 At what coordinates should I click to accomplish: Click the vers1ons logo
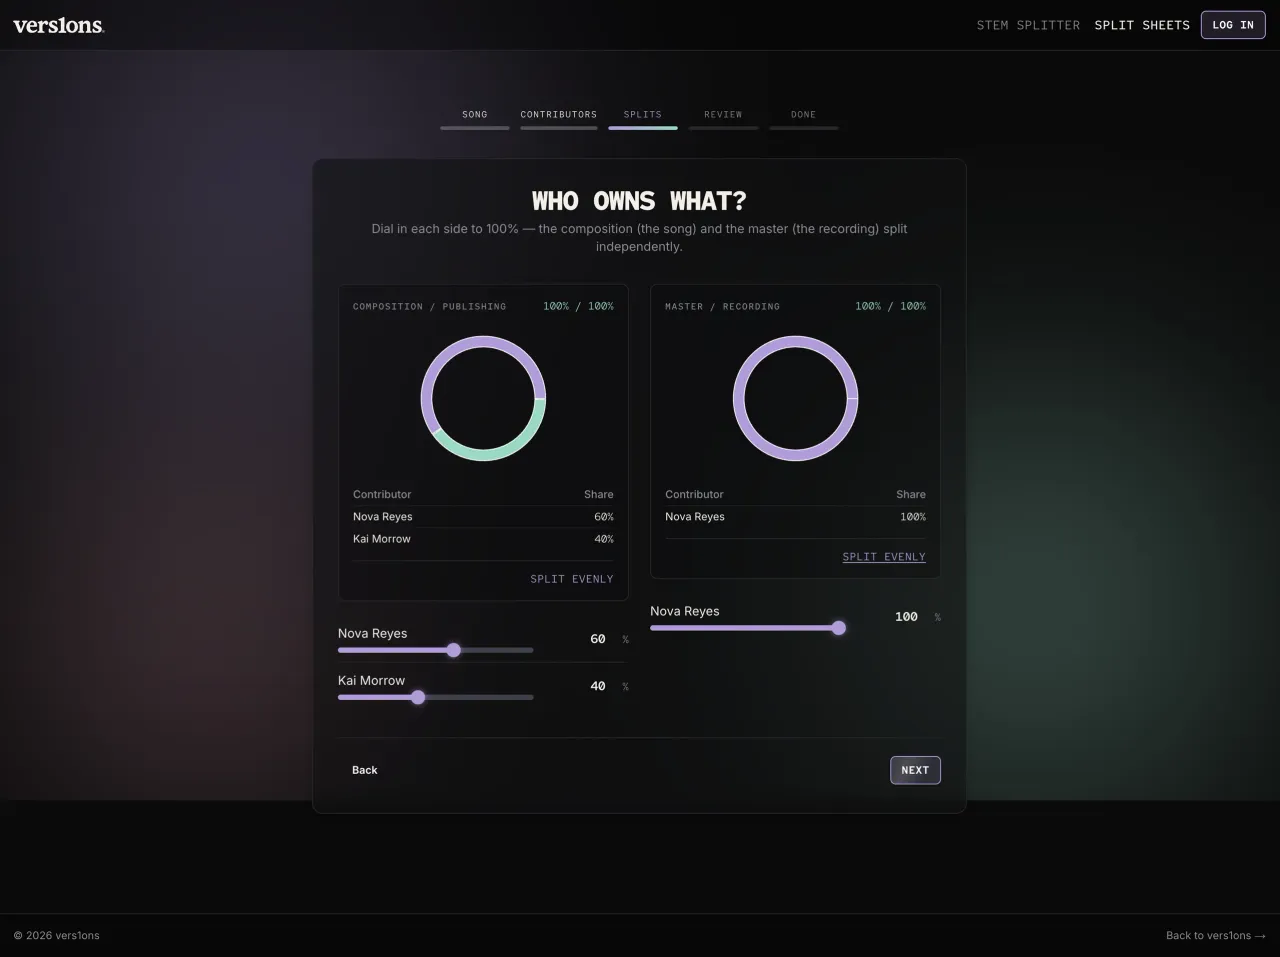59,25
